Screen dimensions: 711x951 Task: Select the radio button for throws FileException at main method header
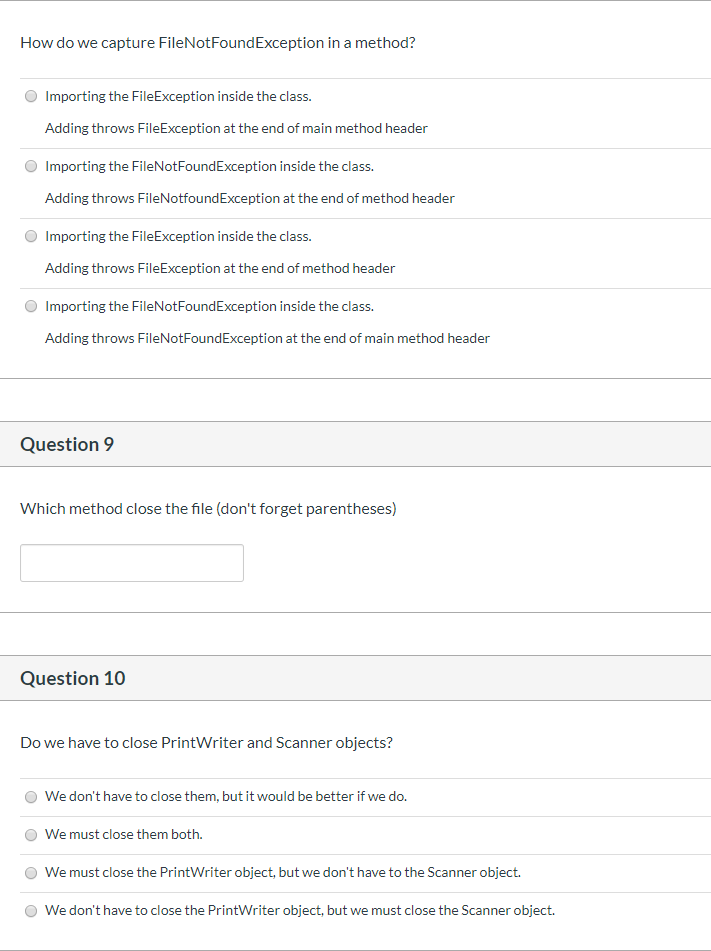tap(31, 96)
